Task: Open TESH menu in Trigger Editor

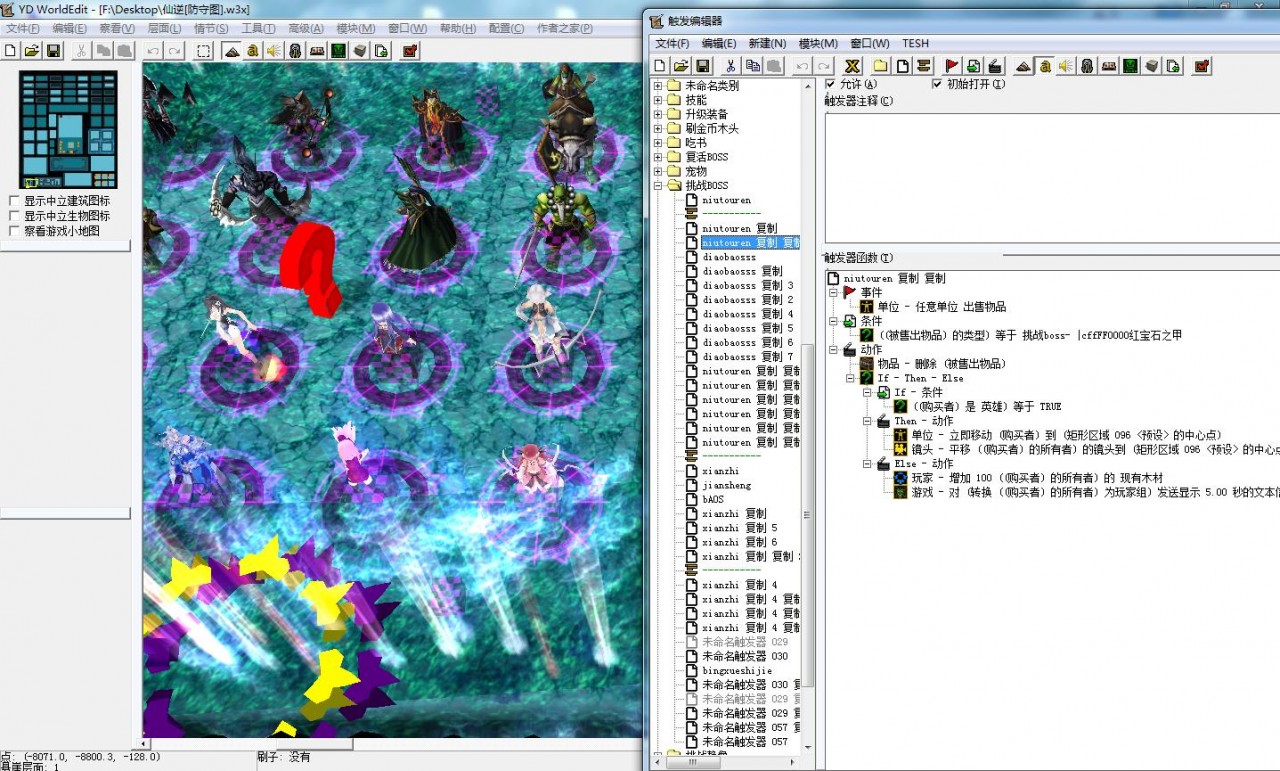Action: point(915,44)
